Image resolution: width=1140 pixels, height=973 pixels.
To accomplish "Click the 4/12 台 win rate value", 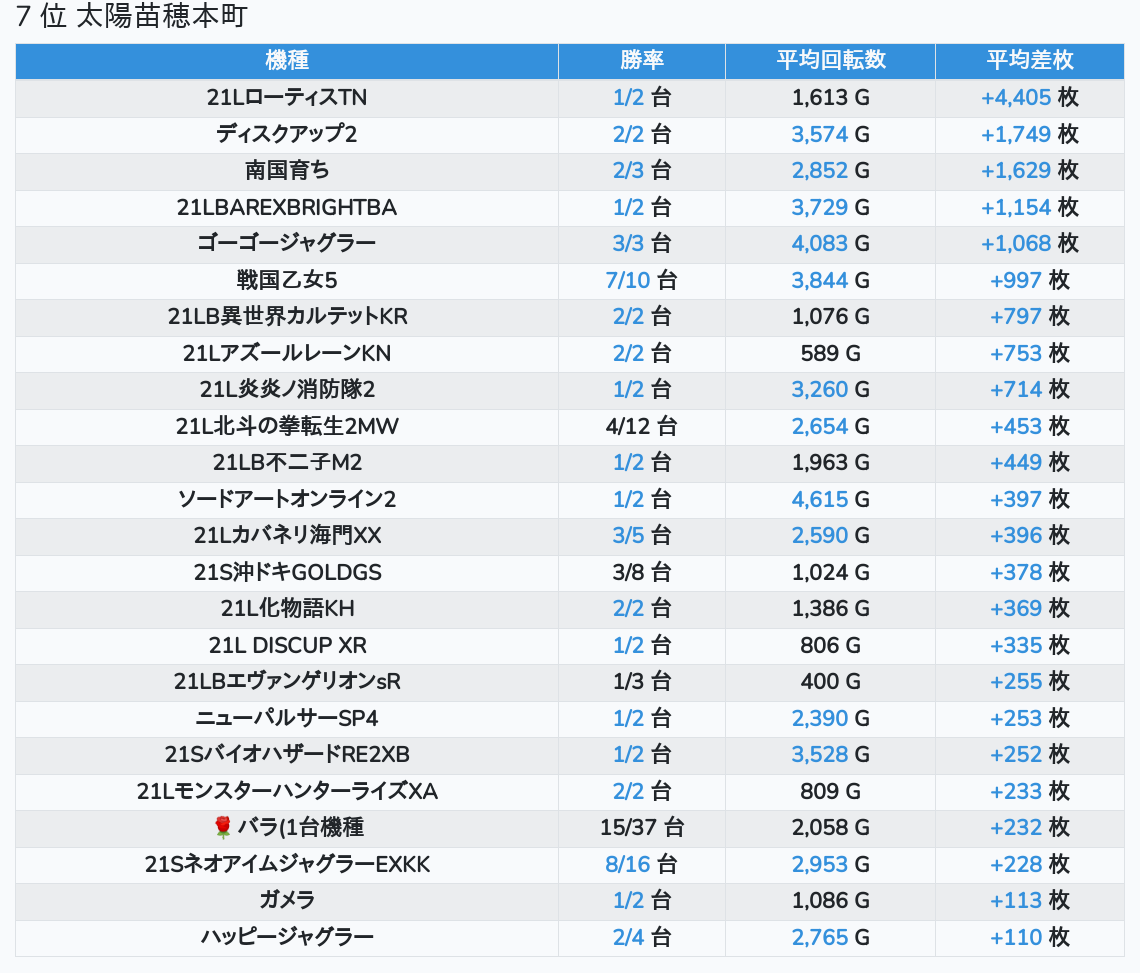I will tap(641, 426).
